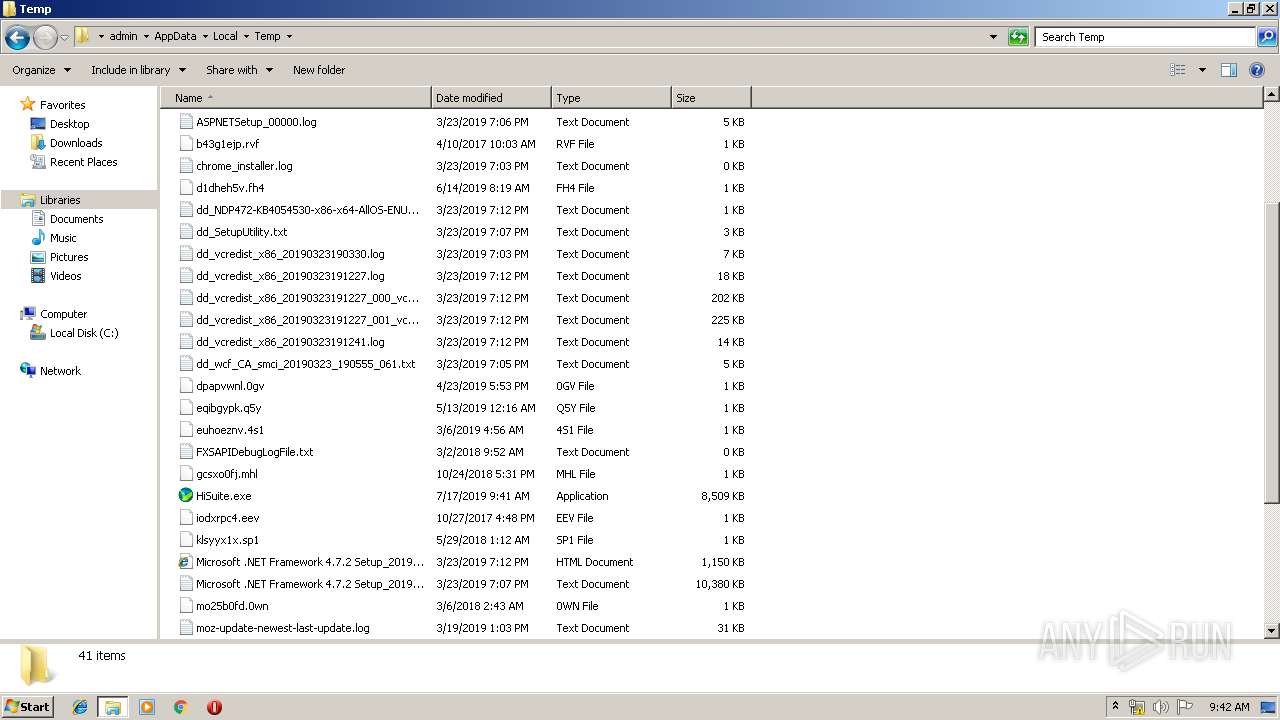Viewport: 1280px width, 720px height.
Task: Click the Videos library icon
Action: (38, 276)
